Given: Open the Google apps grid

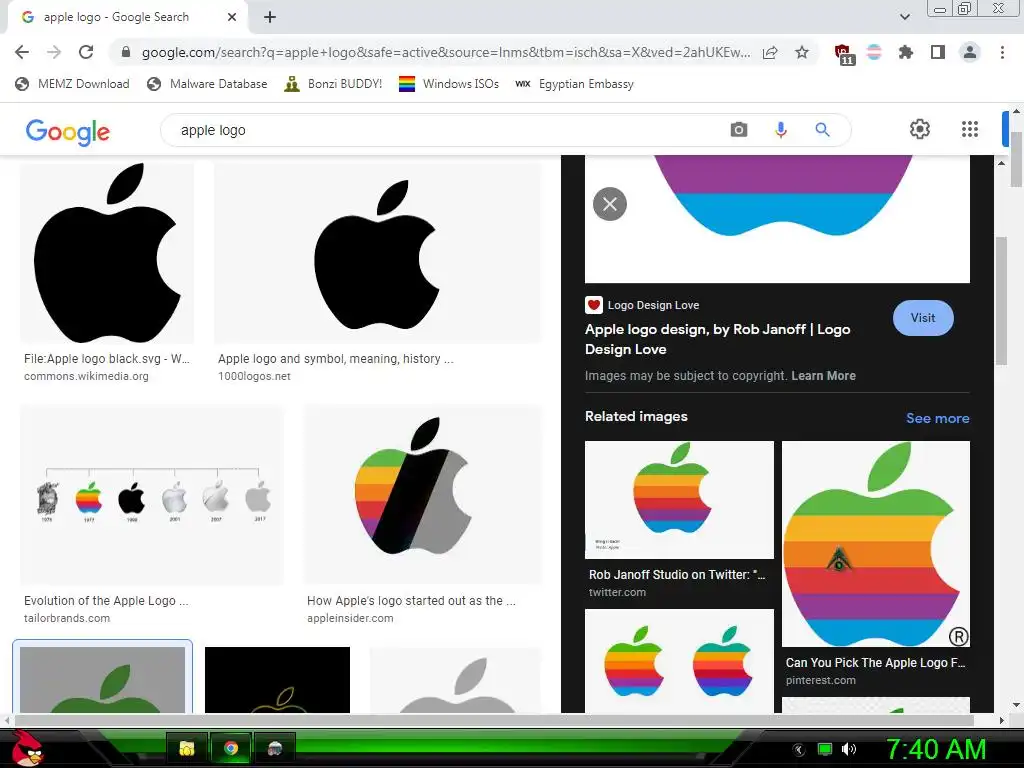Looking at the screenshot, I should 970,129.
